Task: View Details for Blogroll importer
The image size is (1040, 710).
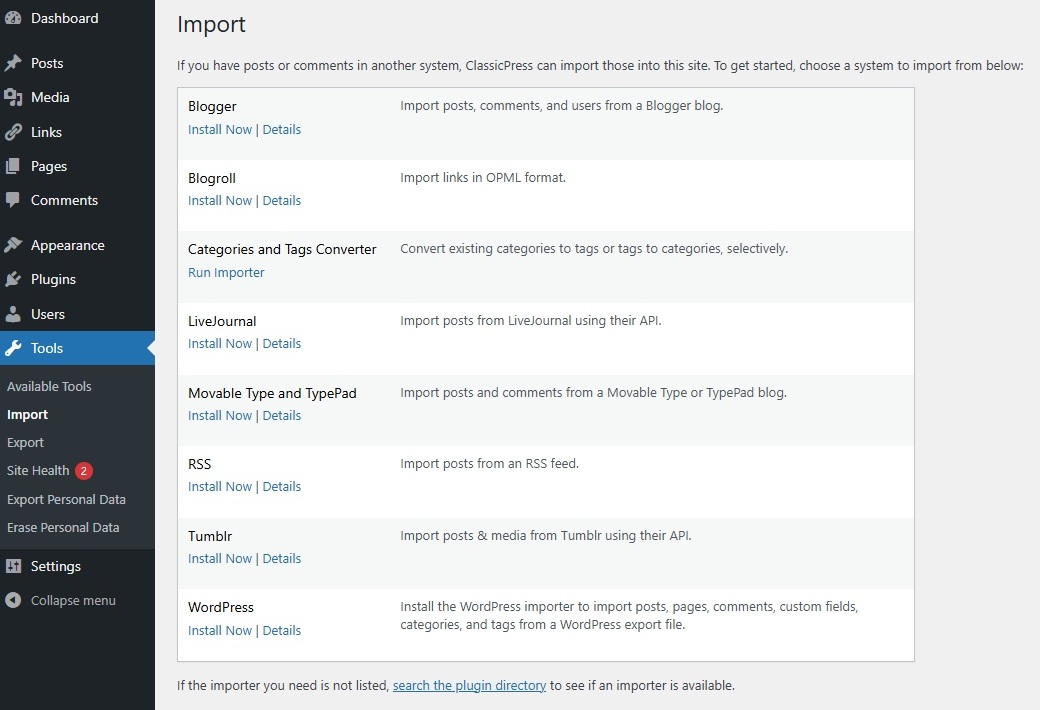Action: (x=281, y=200)
